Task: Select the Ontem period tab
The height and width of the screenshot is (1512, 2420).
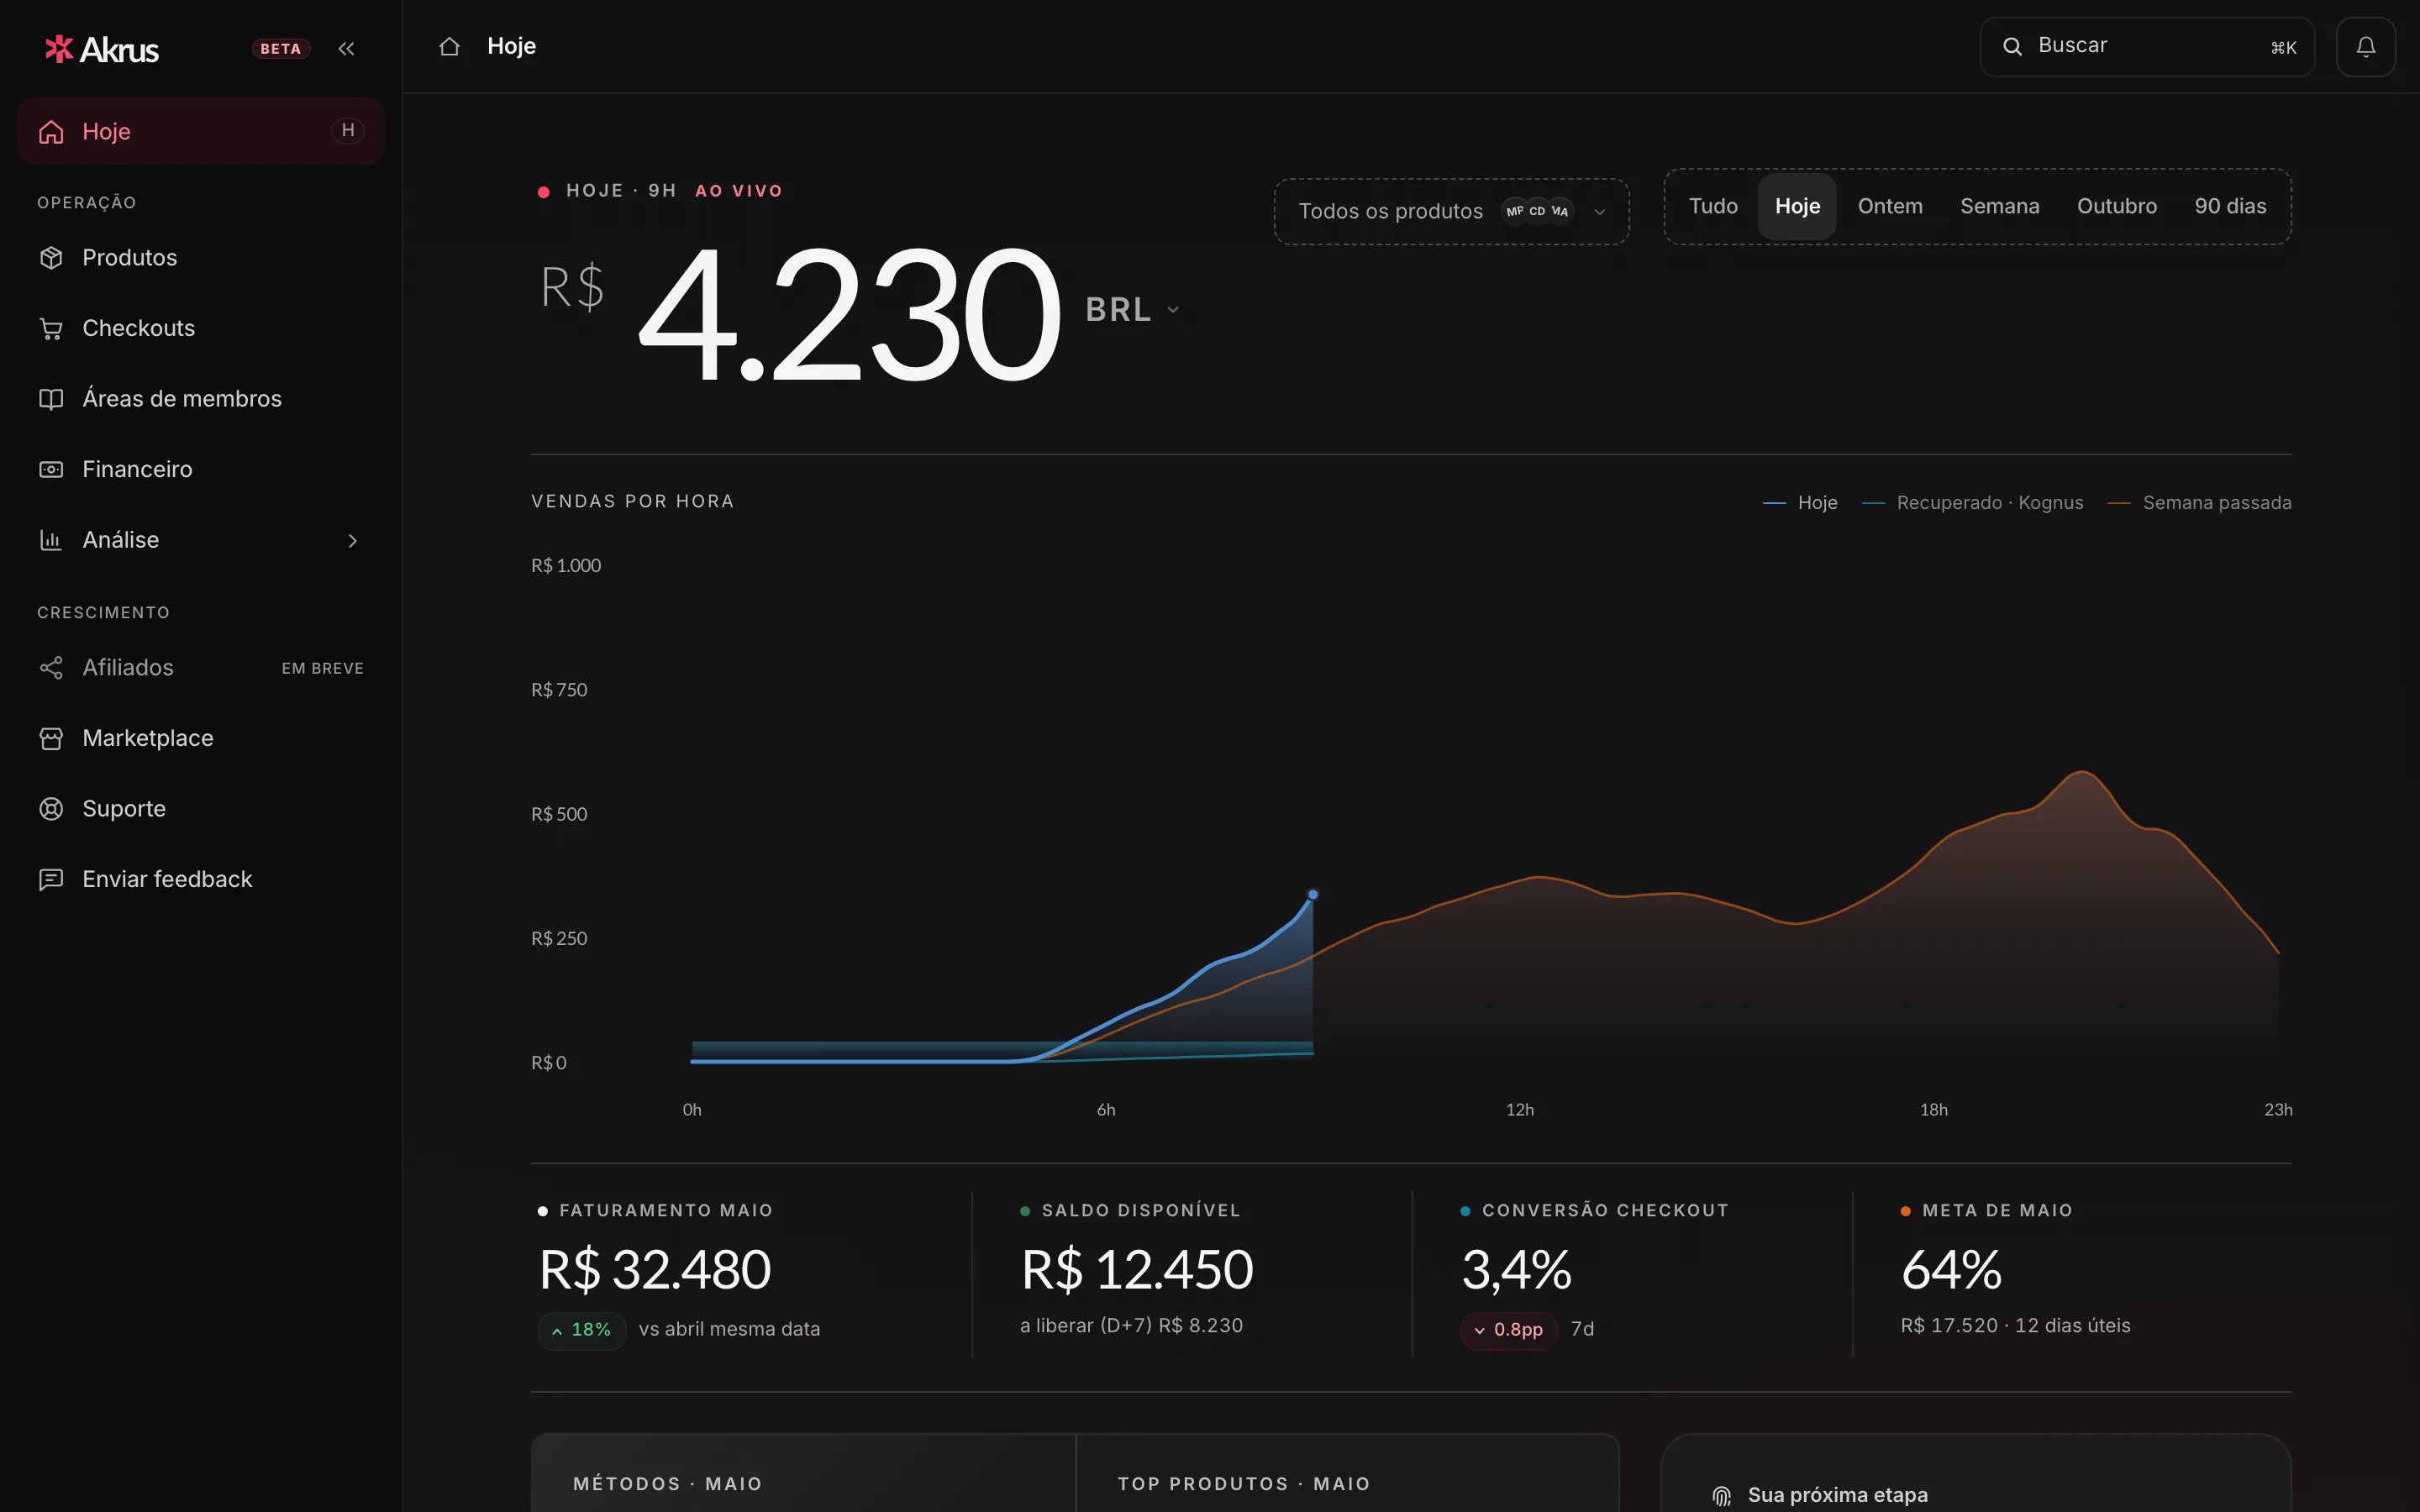Action: (x=1890, y=206)
